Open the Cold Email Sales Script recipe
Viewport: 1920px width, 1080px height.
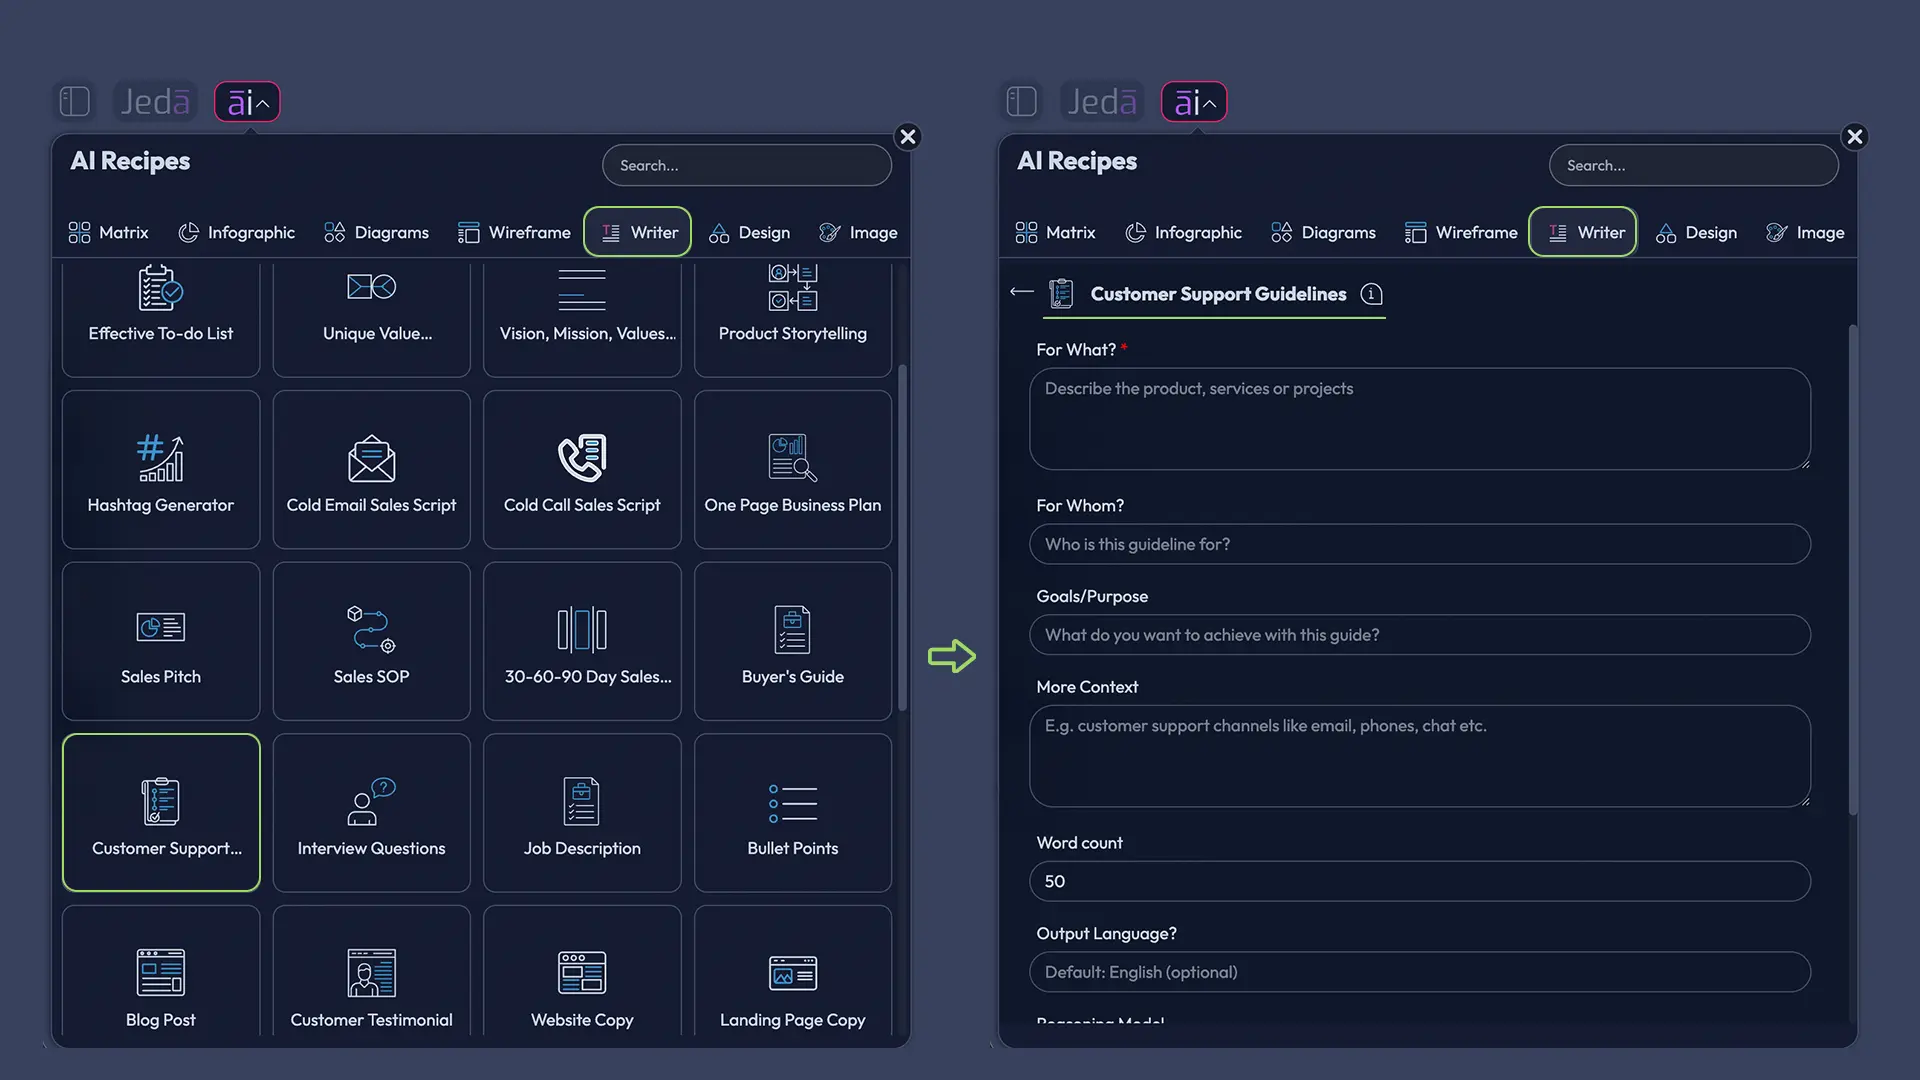pos(371,470)
